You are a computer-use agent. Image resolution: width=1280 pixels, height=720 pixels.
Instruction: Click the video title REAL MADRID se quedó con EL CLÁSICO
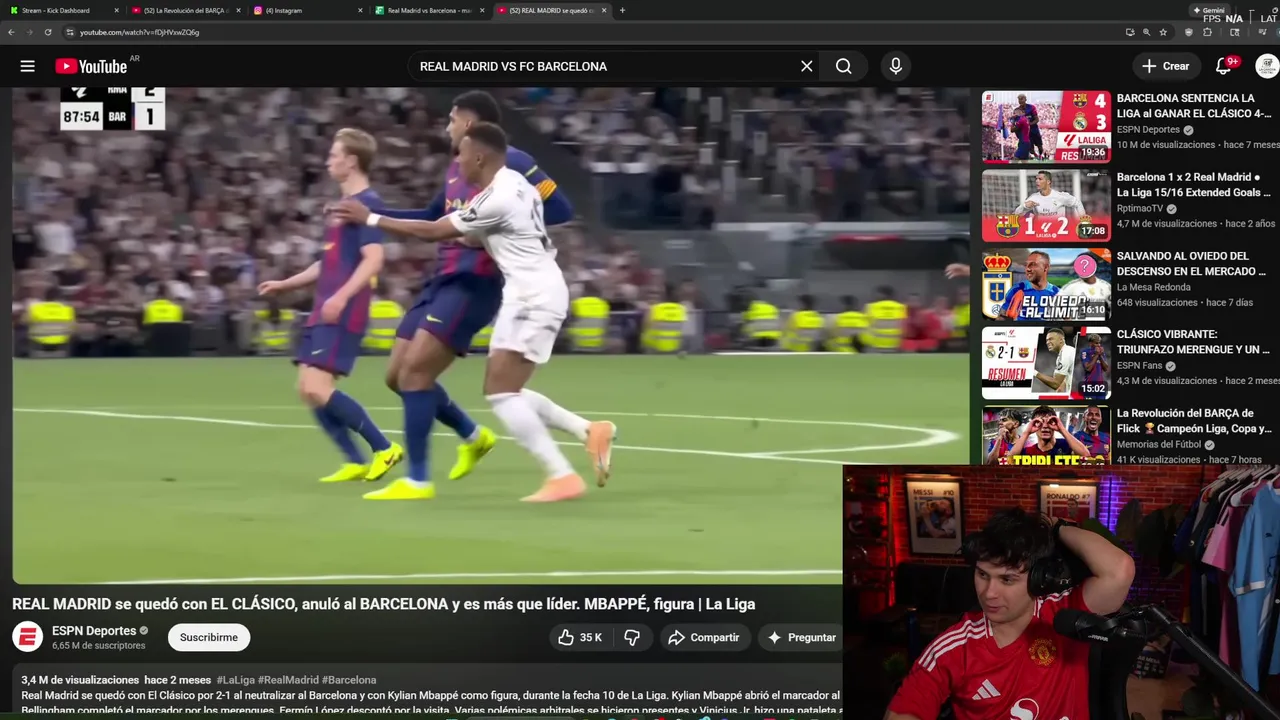coord(383,604)
